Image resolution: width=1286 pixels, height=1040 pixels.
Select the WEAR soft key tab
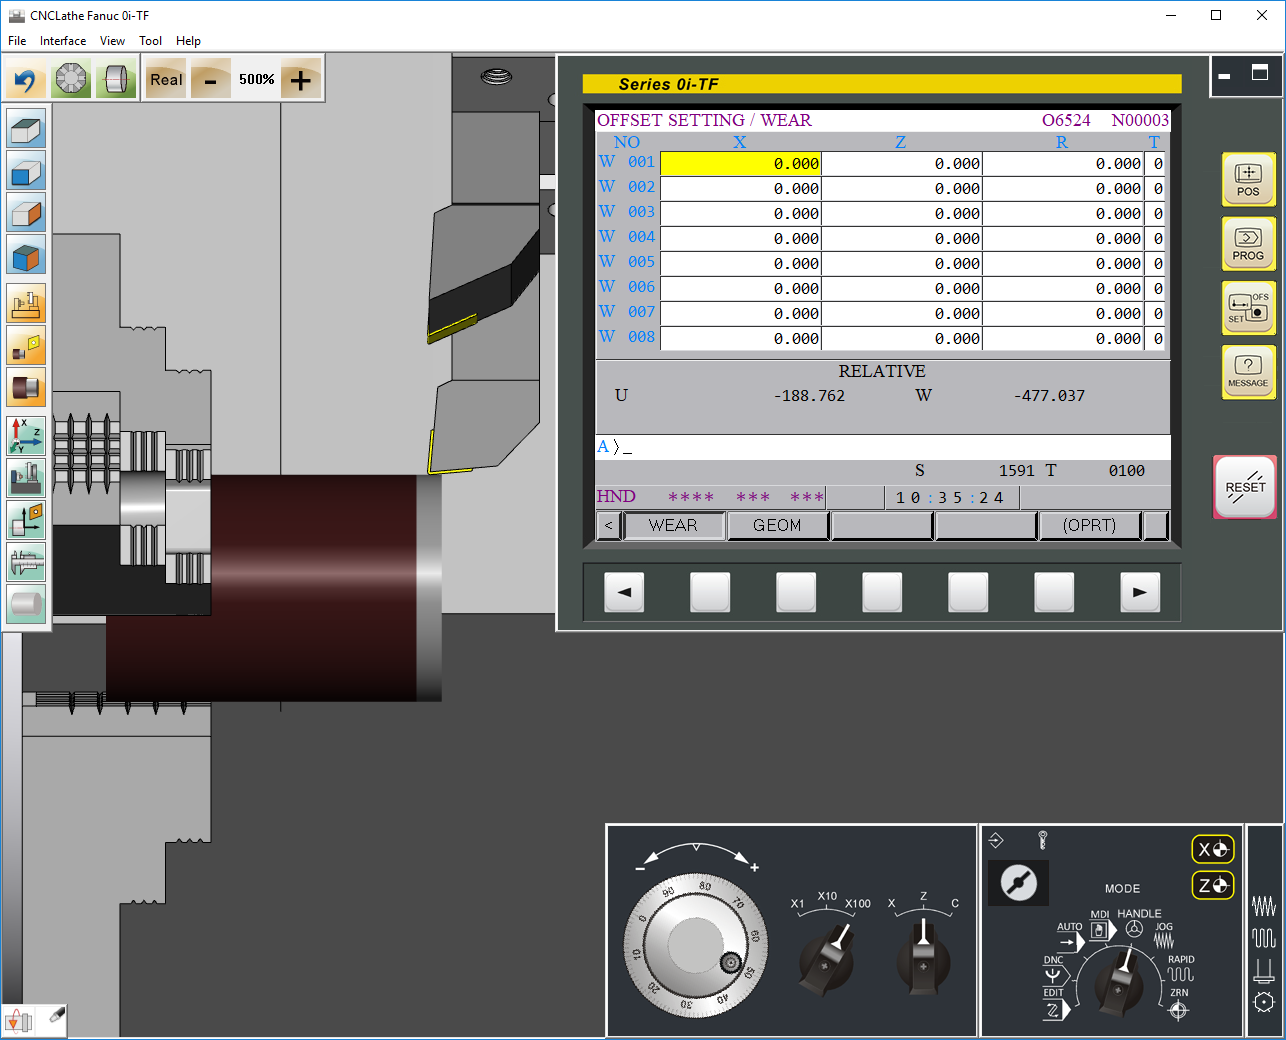pos(673,525)
